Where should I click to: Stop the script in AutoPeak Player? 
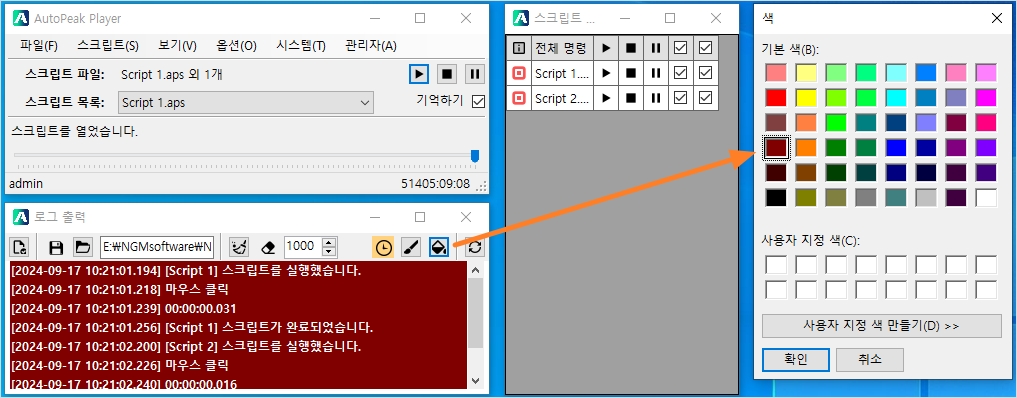pos(446,74)
